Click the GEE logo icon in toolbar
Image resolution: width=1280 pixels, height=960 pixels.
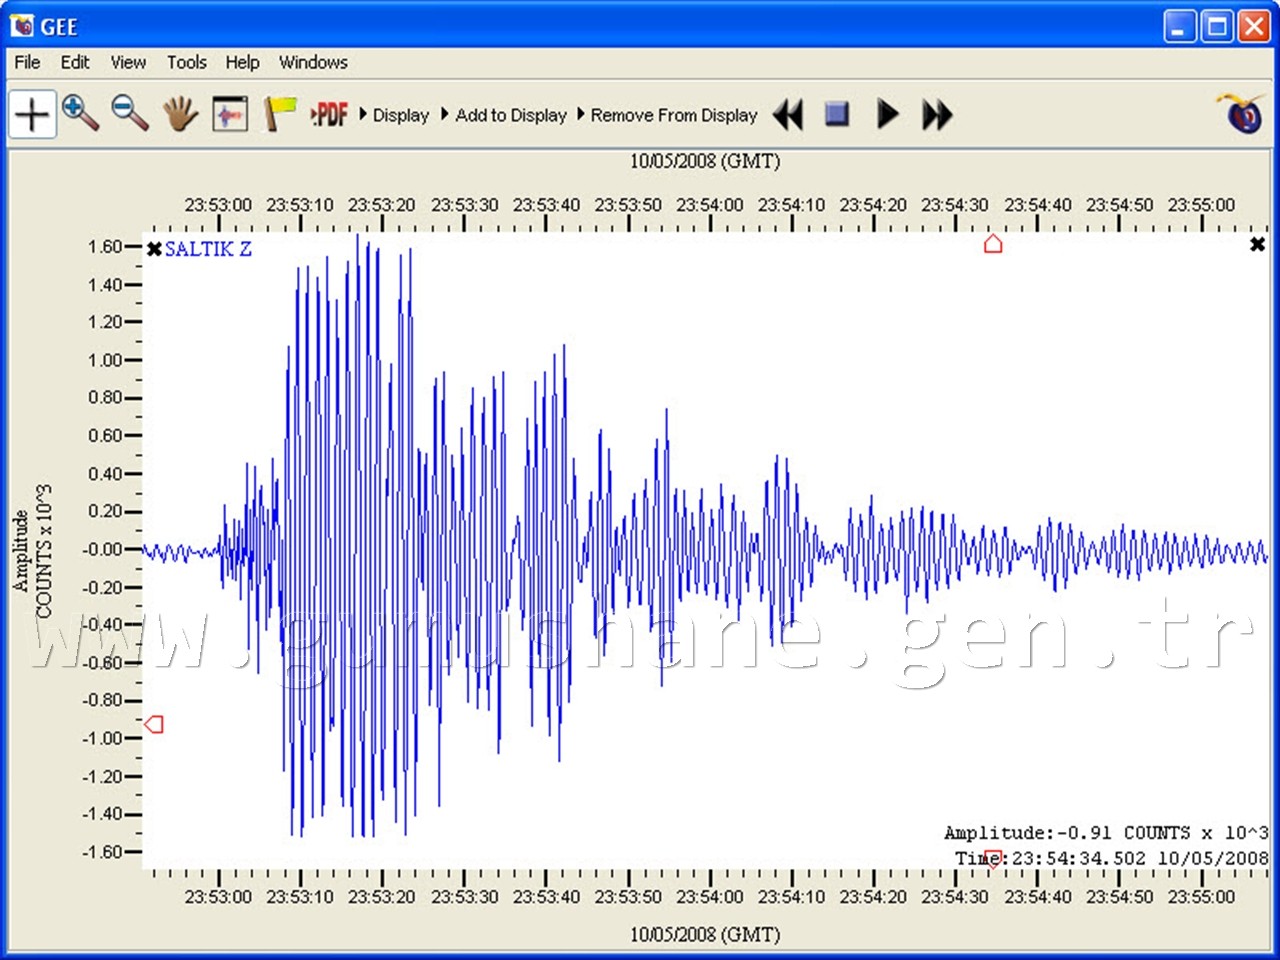[x=1242, y=114]
